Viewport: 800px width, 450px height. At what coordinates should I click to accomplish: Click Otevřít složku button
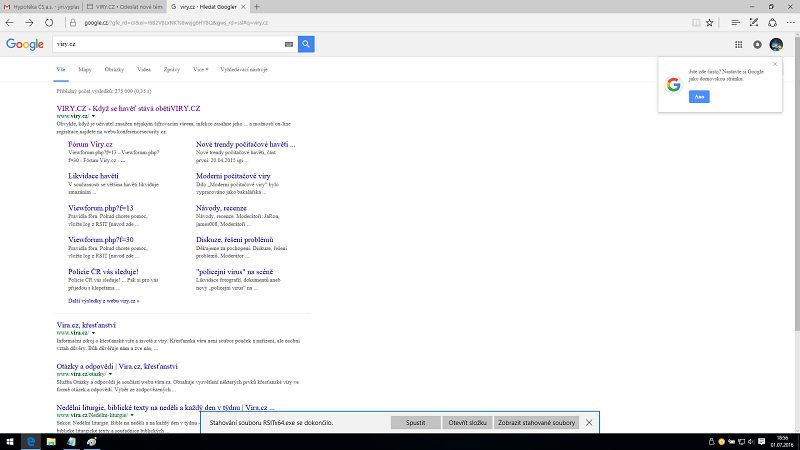click(467, 422)
